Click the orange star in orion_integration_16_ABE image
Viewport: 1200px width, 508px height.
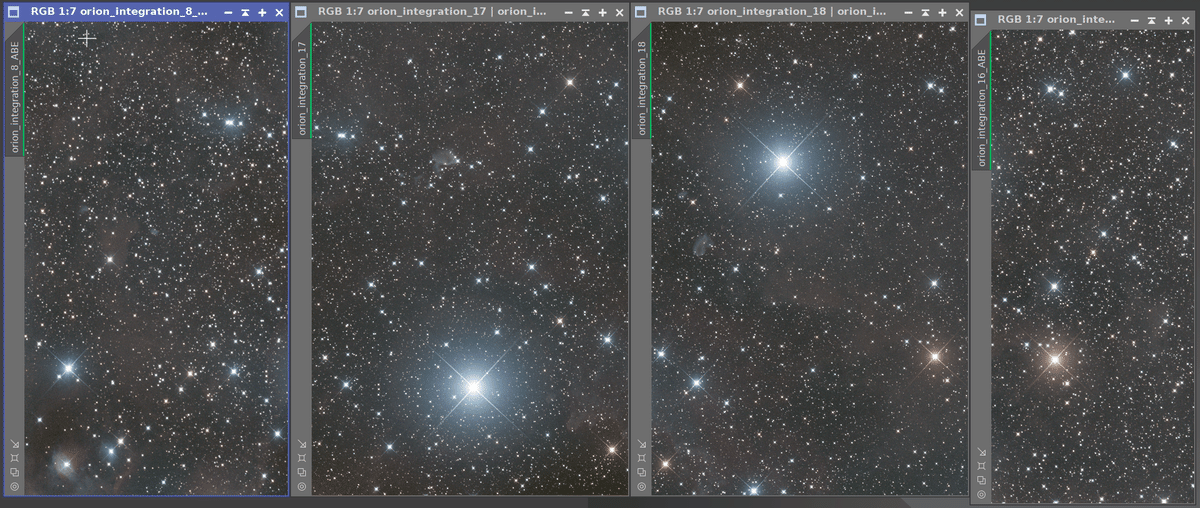pos(1054,358)
